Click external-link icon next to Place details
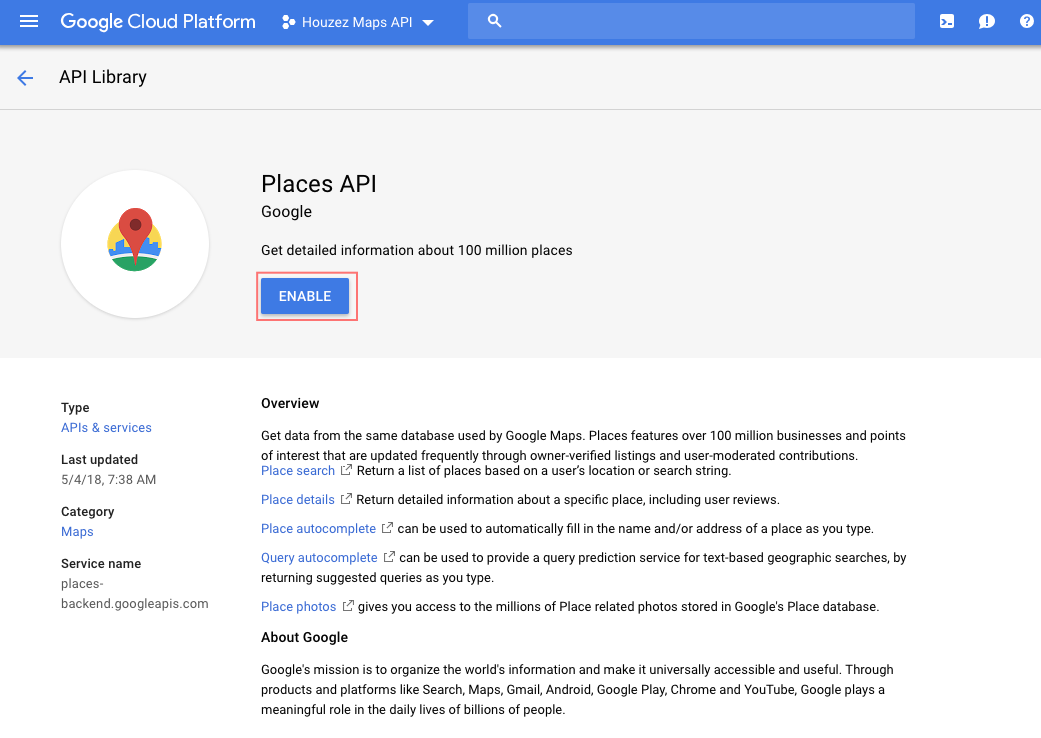This screenshot has width=1041, height=738. pyautogui.click(x=346, y=498)
